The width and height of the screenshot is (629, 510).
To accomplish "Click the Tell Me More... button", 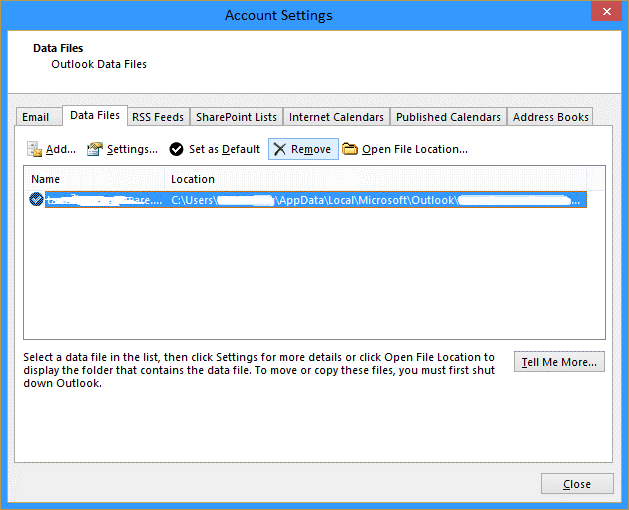I will click(x=559, y=362).
